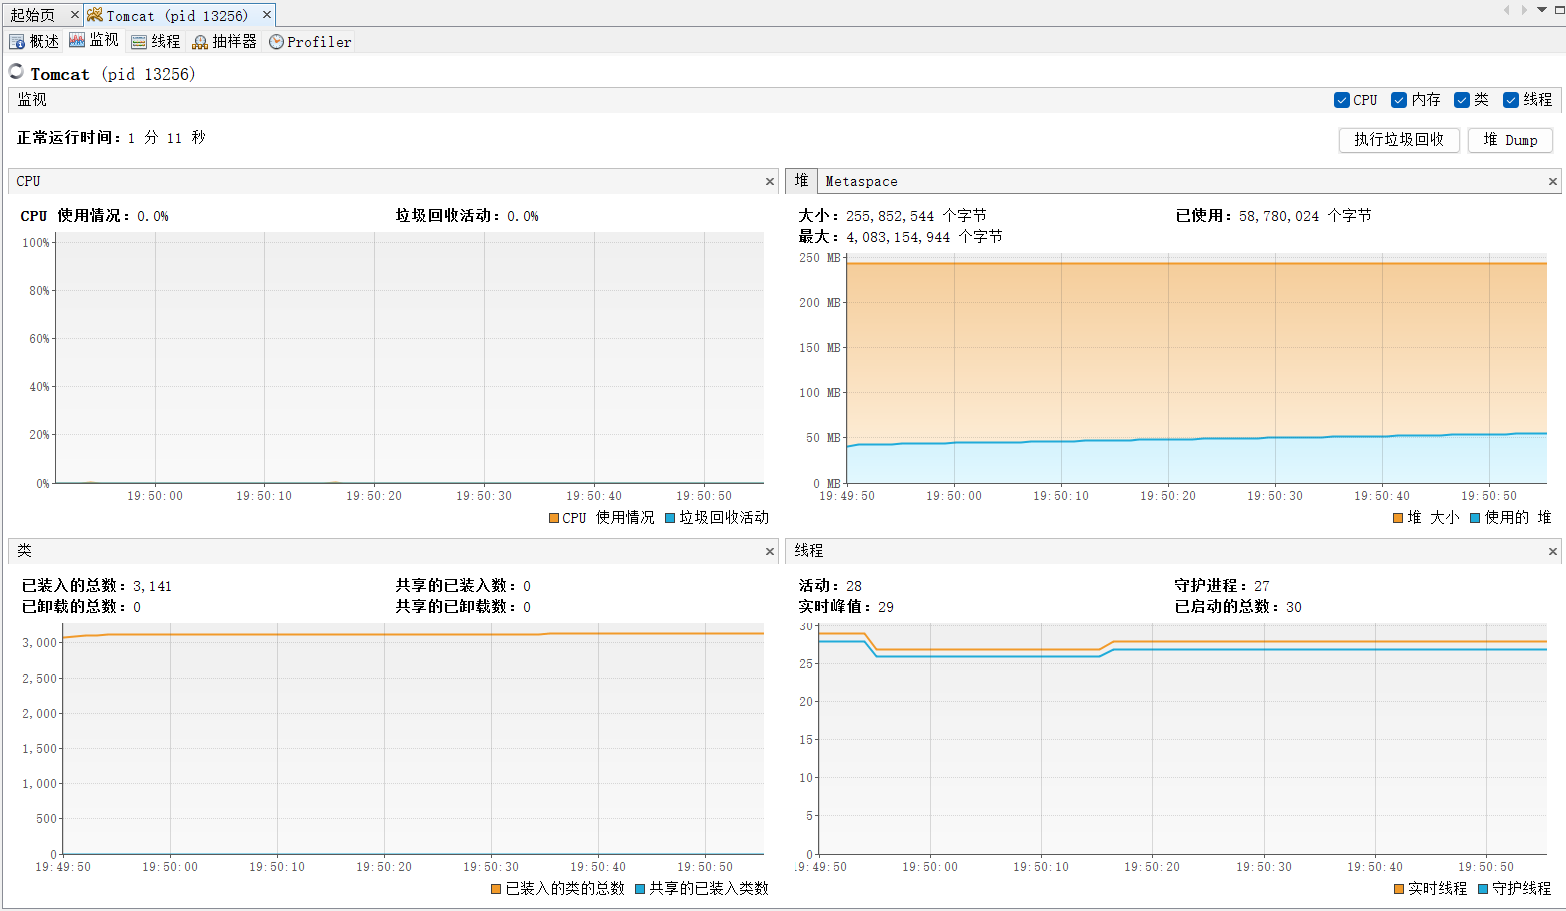Click the CPU panel title
The width and height of the screenshot is (1566, 911).
pyautogui.click(x=28, y=181)
